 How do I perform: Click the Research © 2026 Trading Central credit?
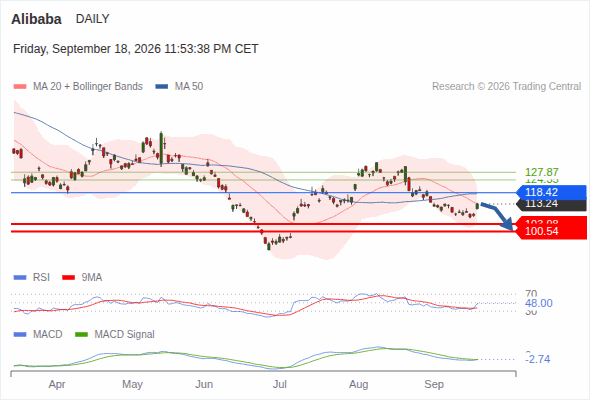coord(506,87)
